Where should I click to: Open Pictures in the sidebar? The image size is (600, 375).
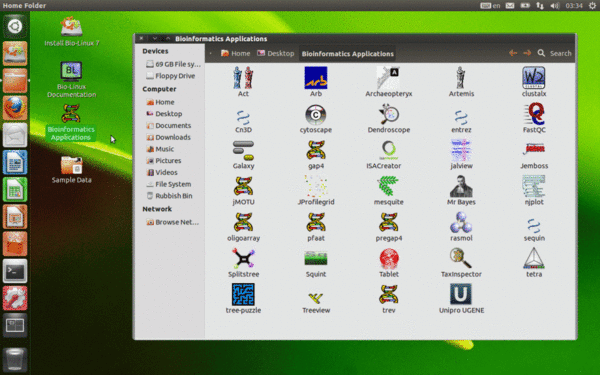coord(163,160)
